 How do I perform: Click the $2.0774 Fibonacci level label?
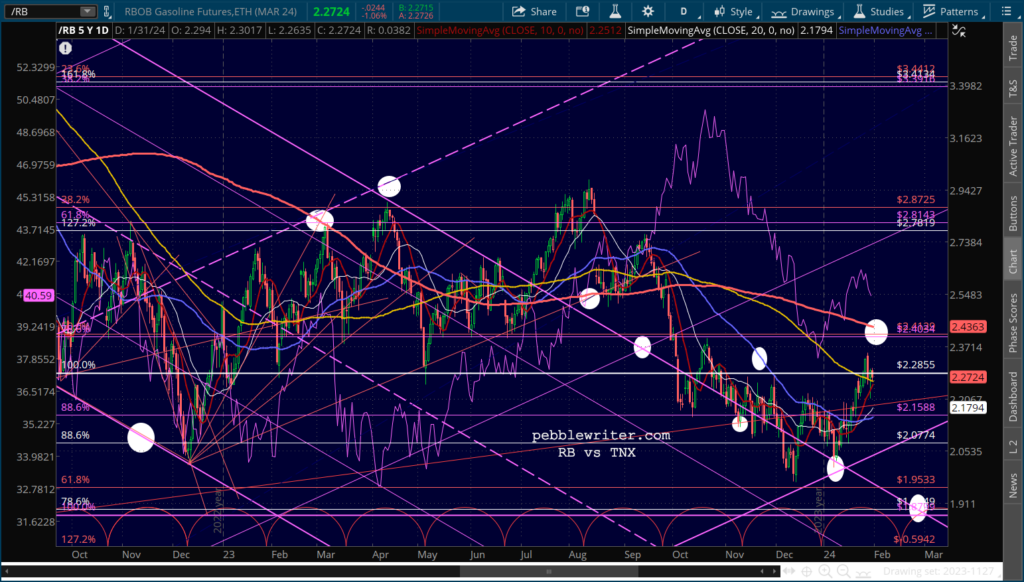coord(916,435)
